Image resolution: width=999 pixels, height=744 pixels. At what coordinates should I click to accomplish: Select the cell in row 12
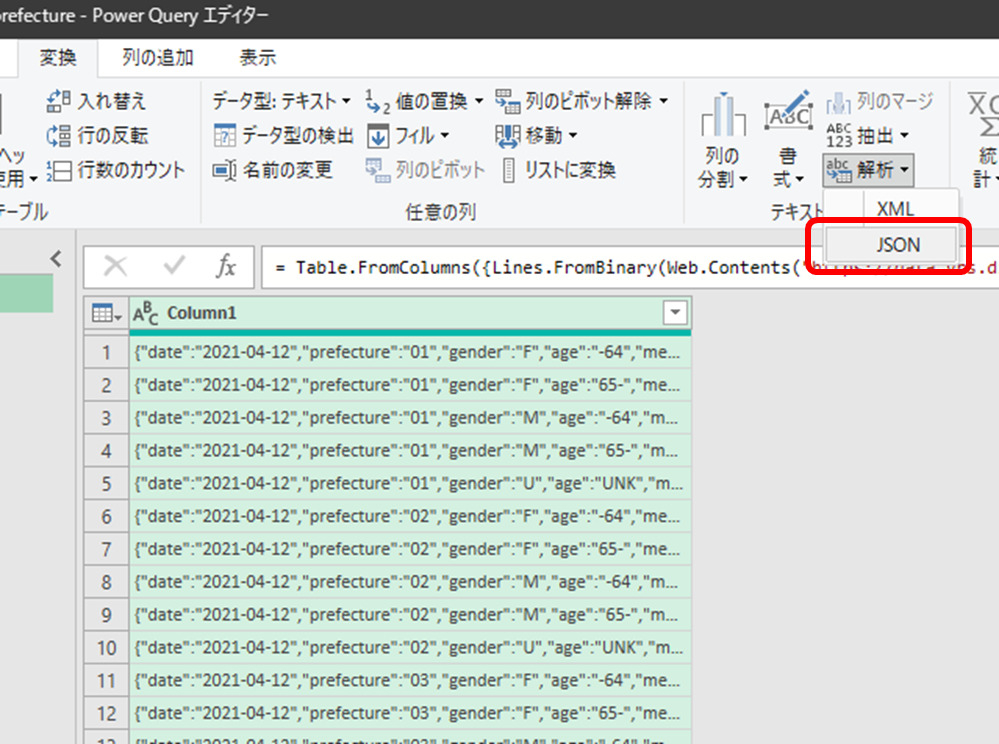410,713
